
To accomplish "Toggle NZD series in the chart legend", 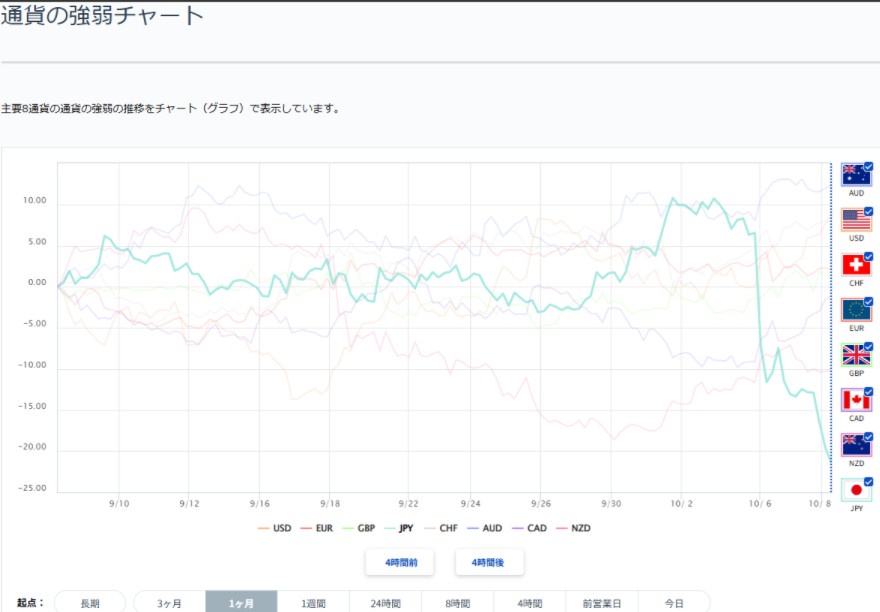I will [x=574, y=528].
